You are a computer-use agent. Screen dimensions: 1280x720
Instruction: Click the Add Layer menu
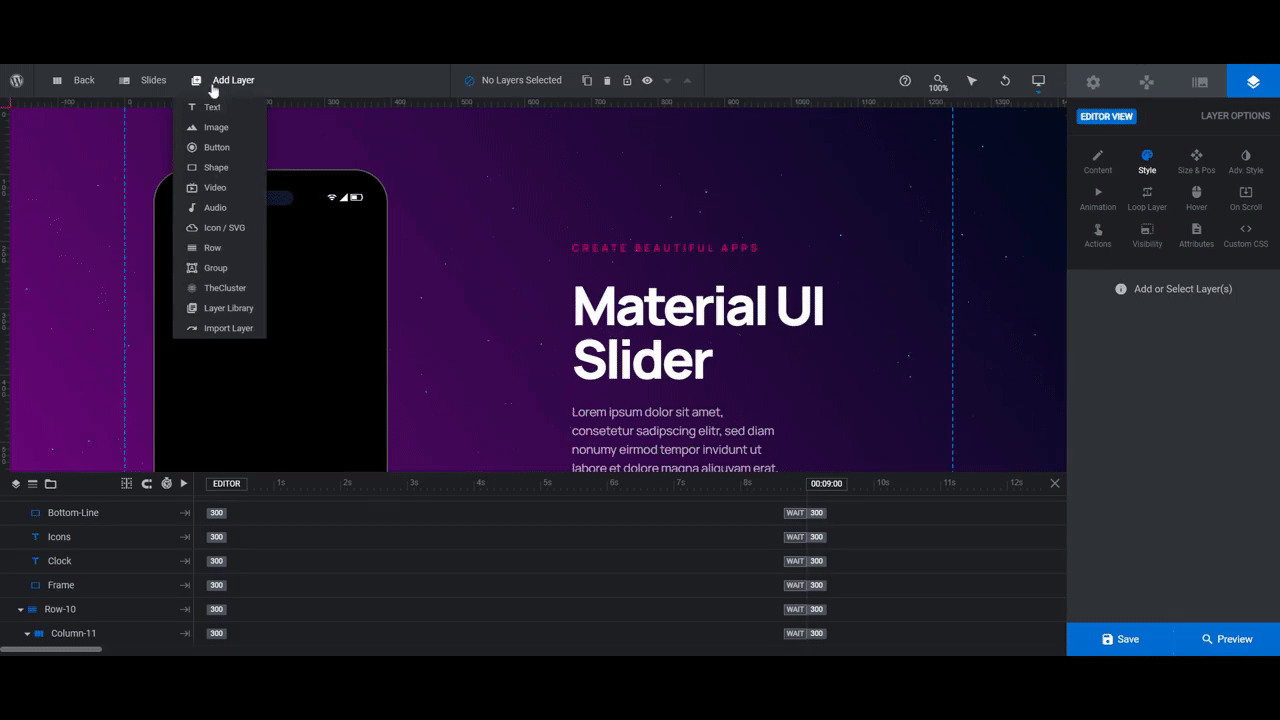pos(223,81)
